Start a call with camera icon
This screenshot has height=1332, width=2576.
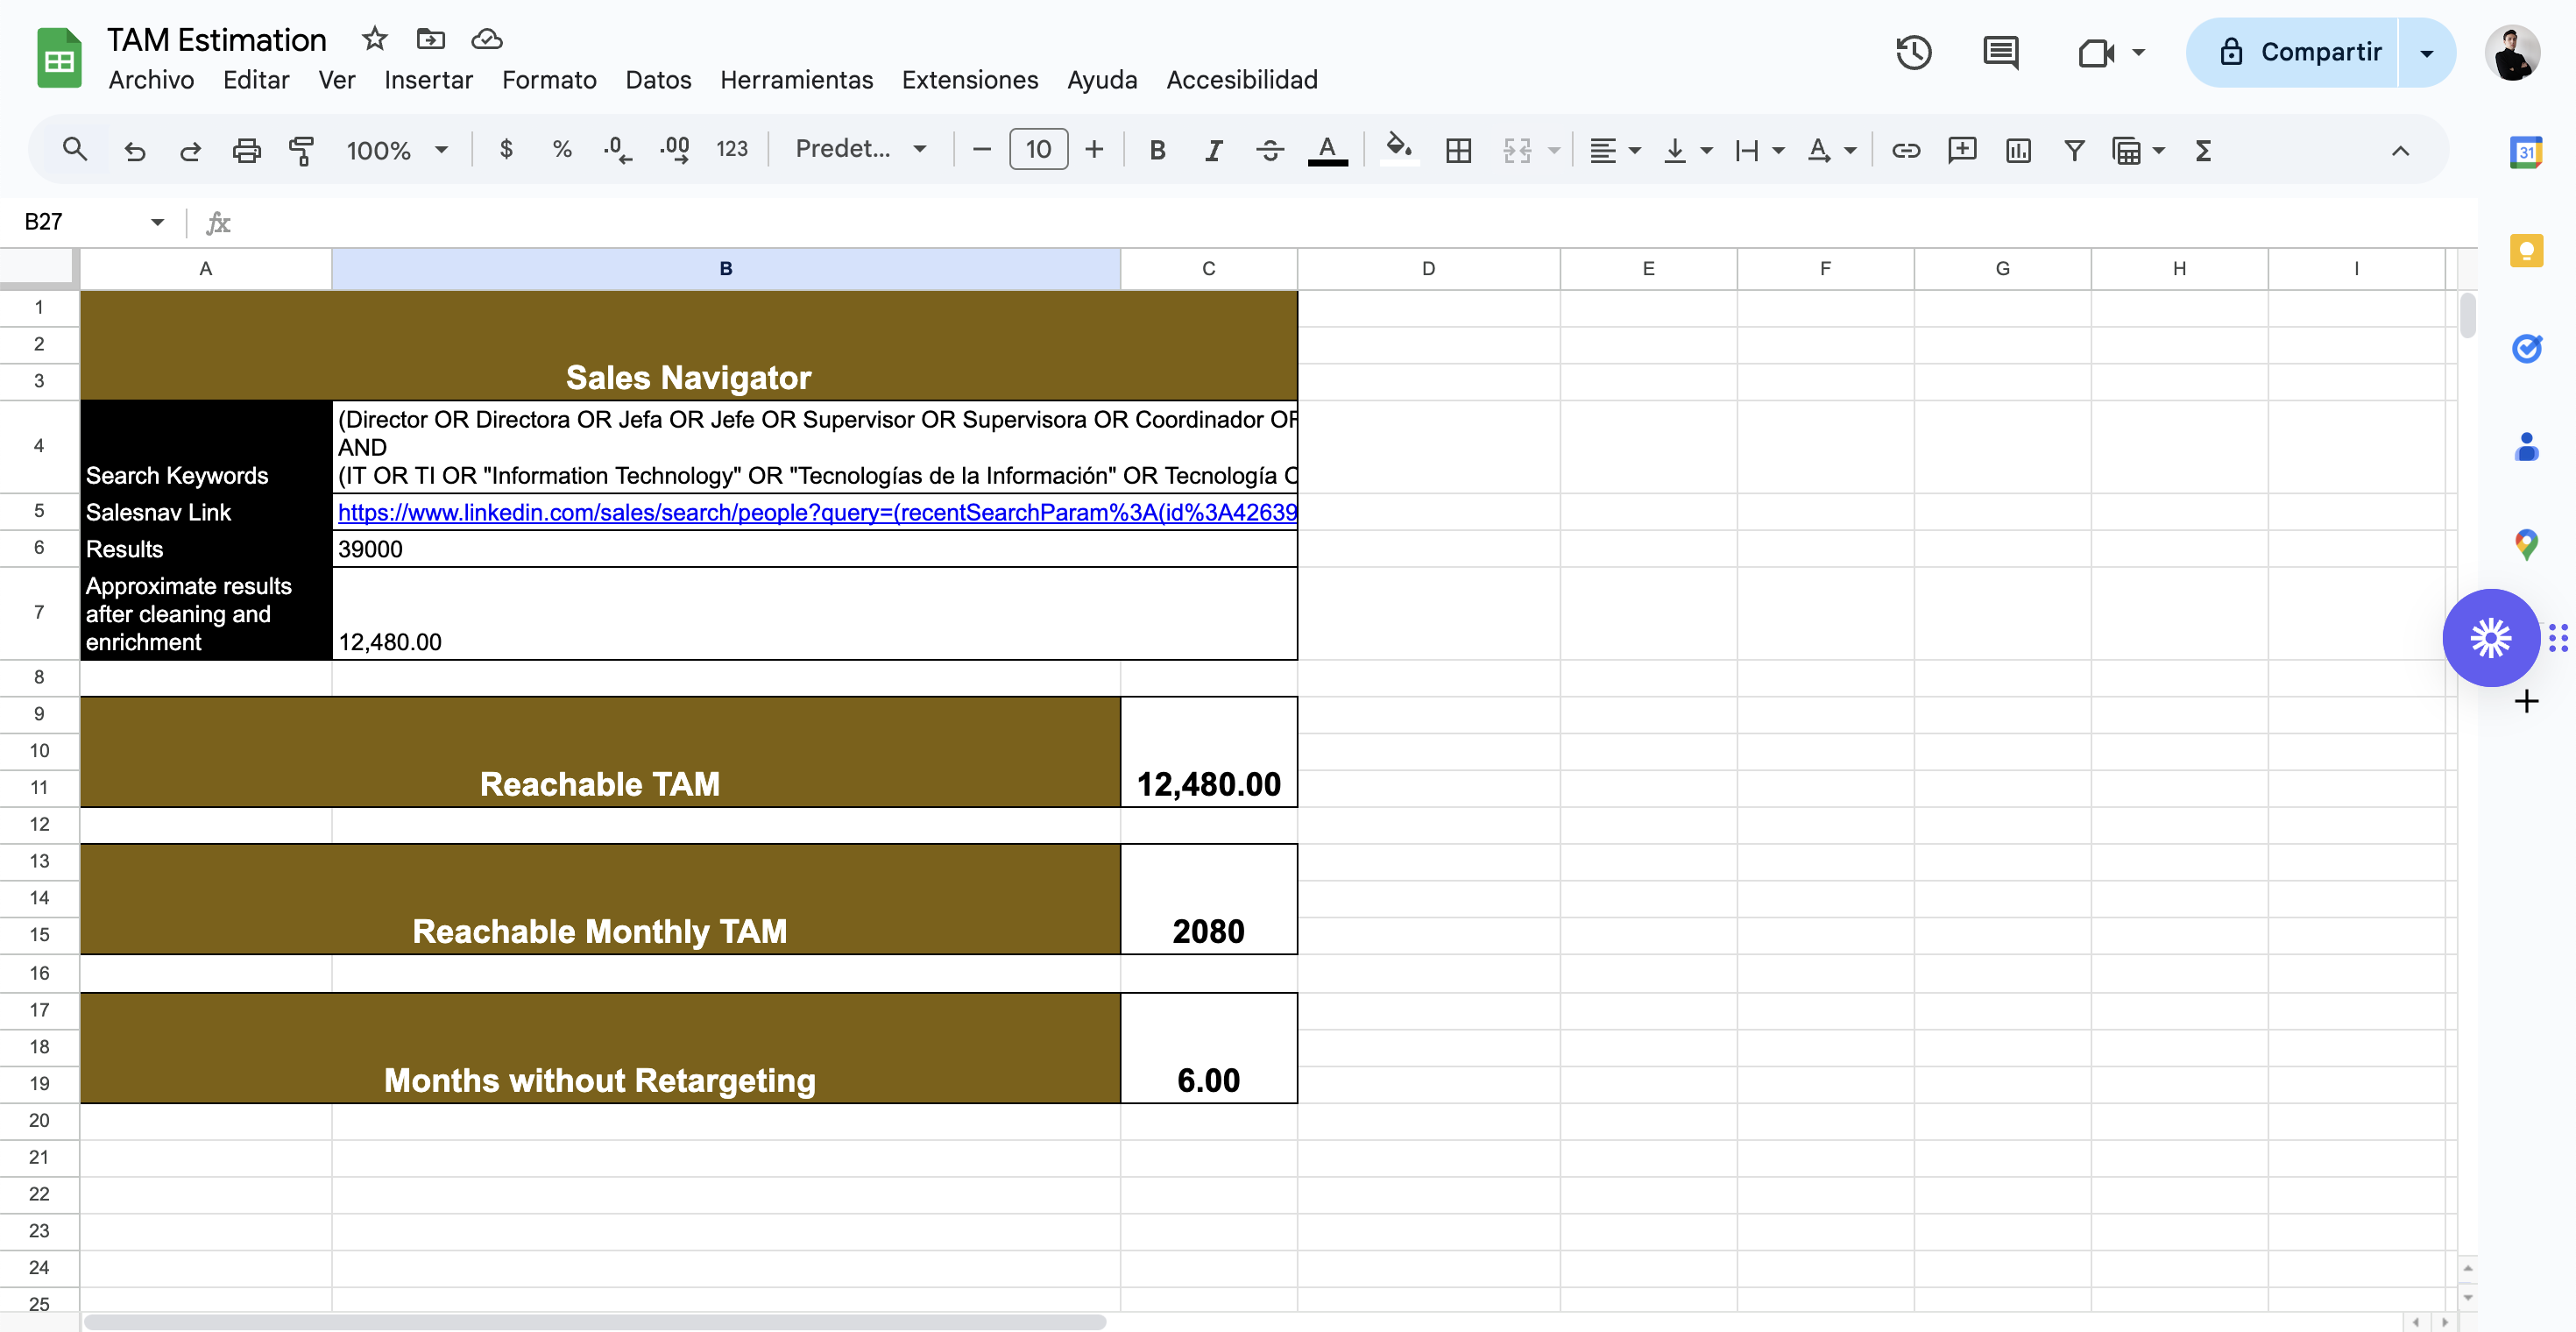(2096, 52)
